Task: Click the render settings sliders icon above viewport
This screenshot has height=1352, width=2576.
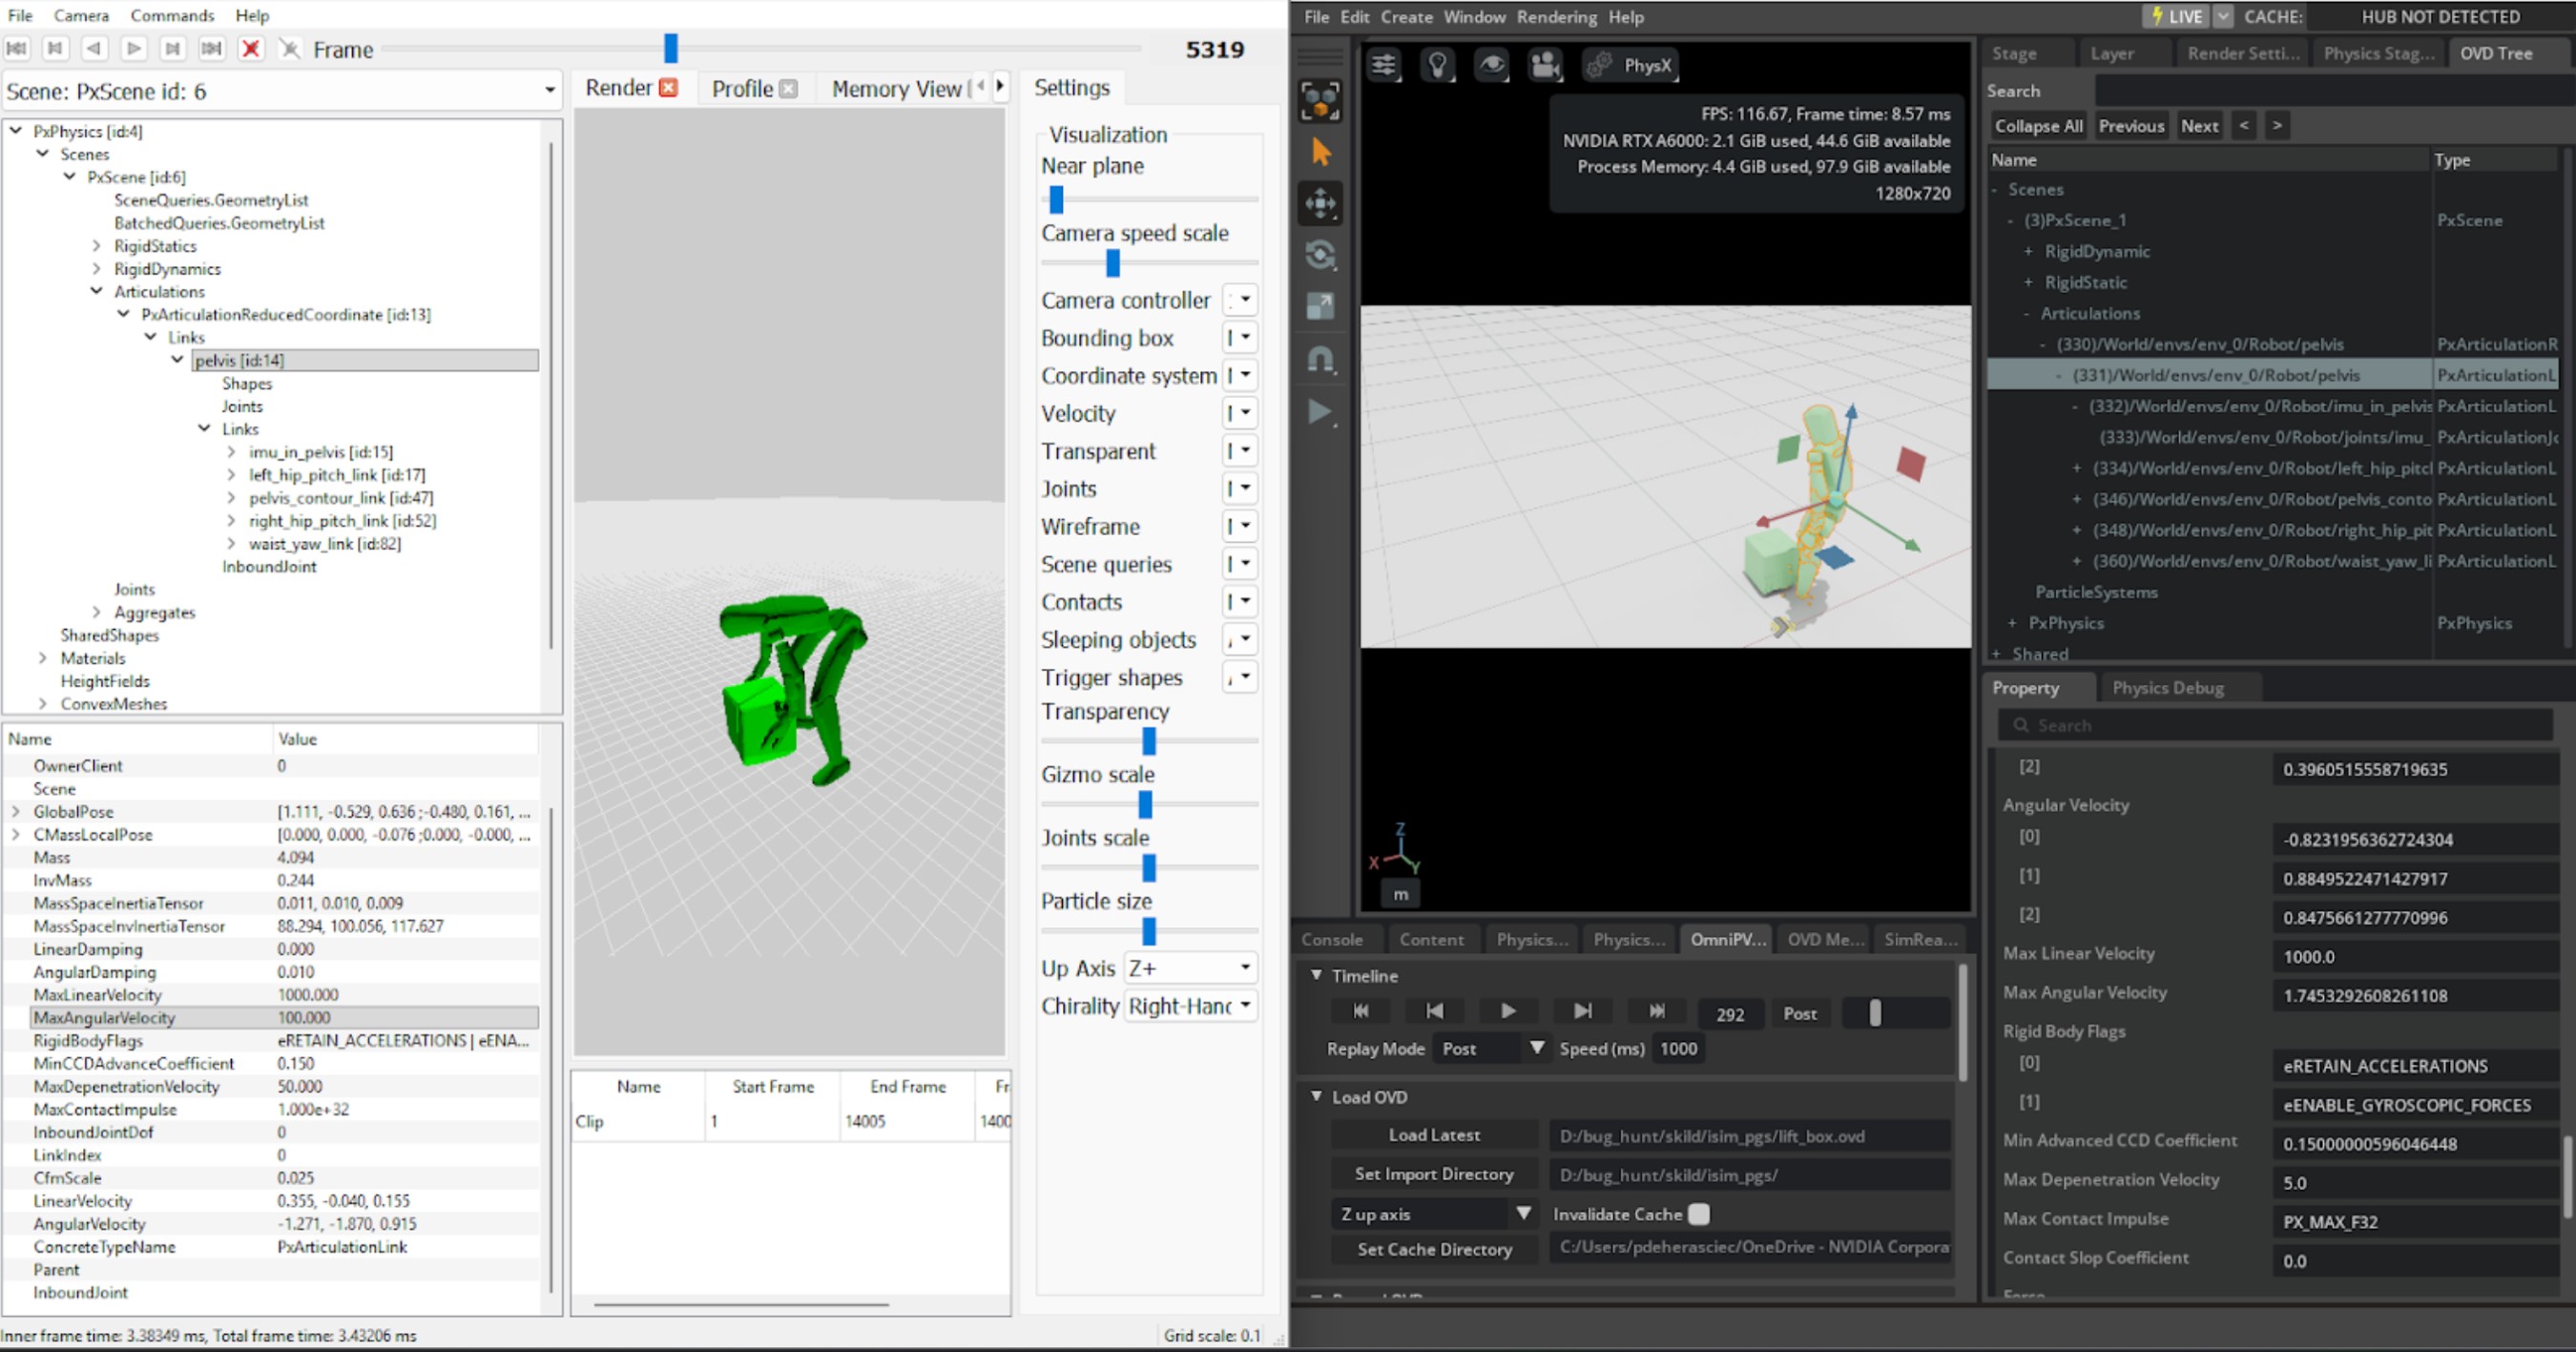Action: [1385, 64]
